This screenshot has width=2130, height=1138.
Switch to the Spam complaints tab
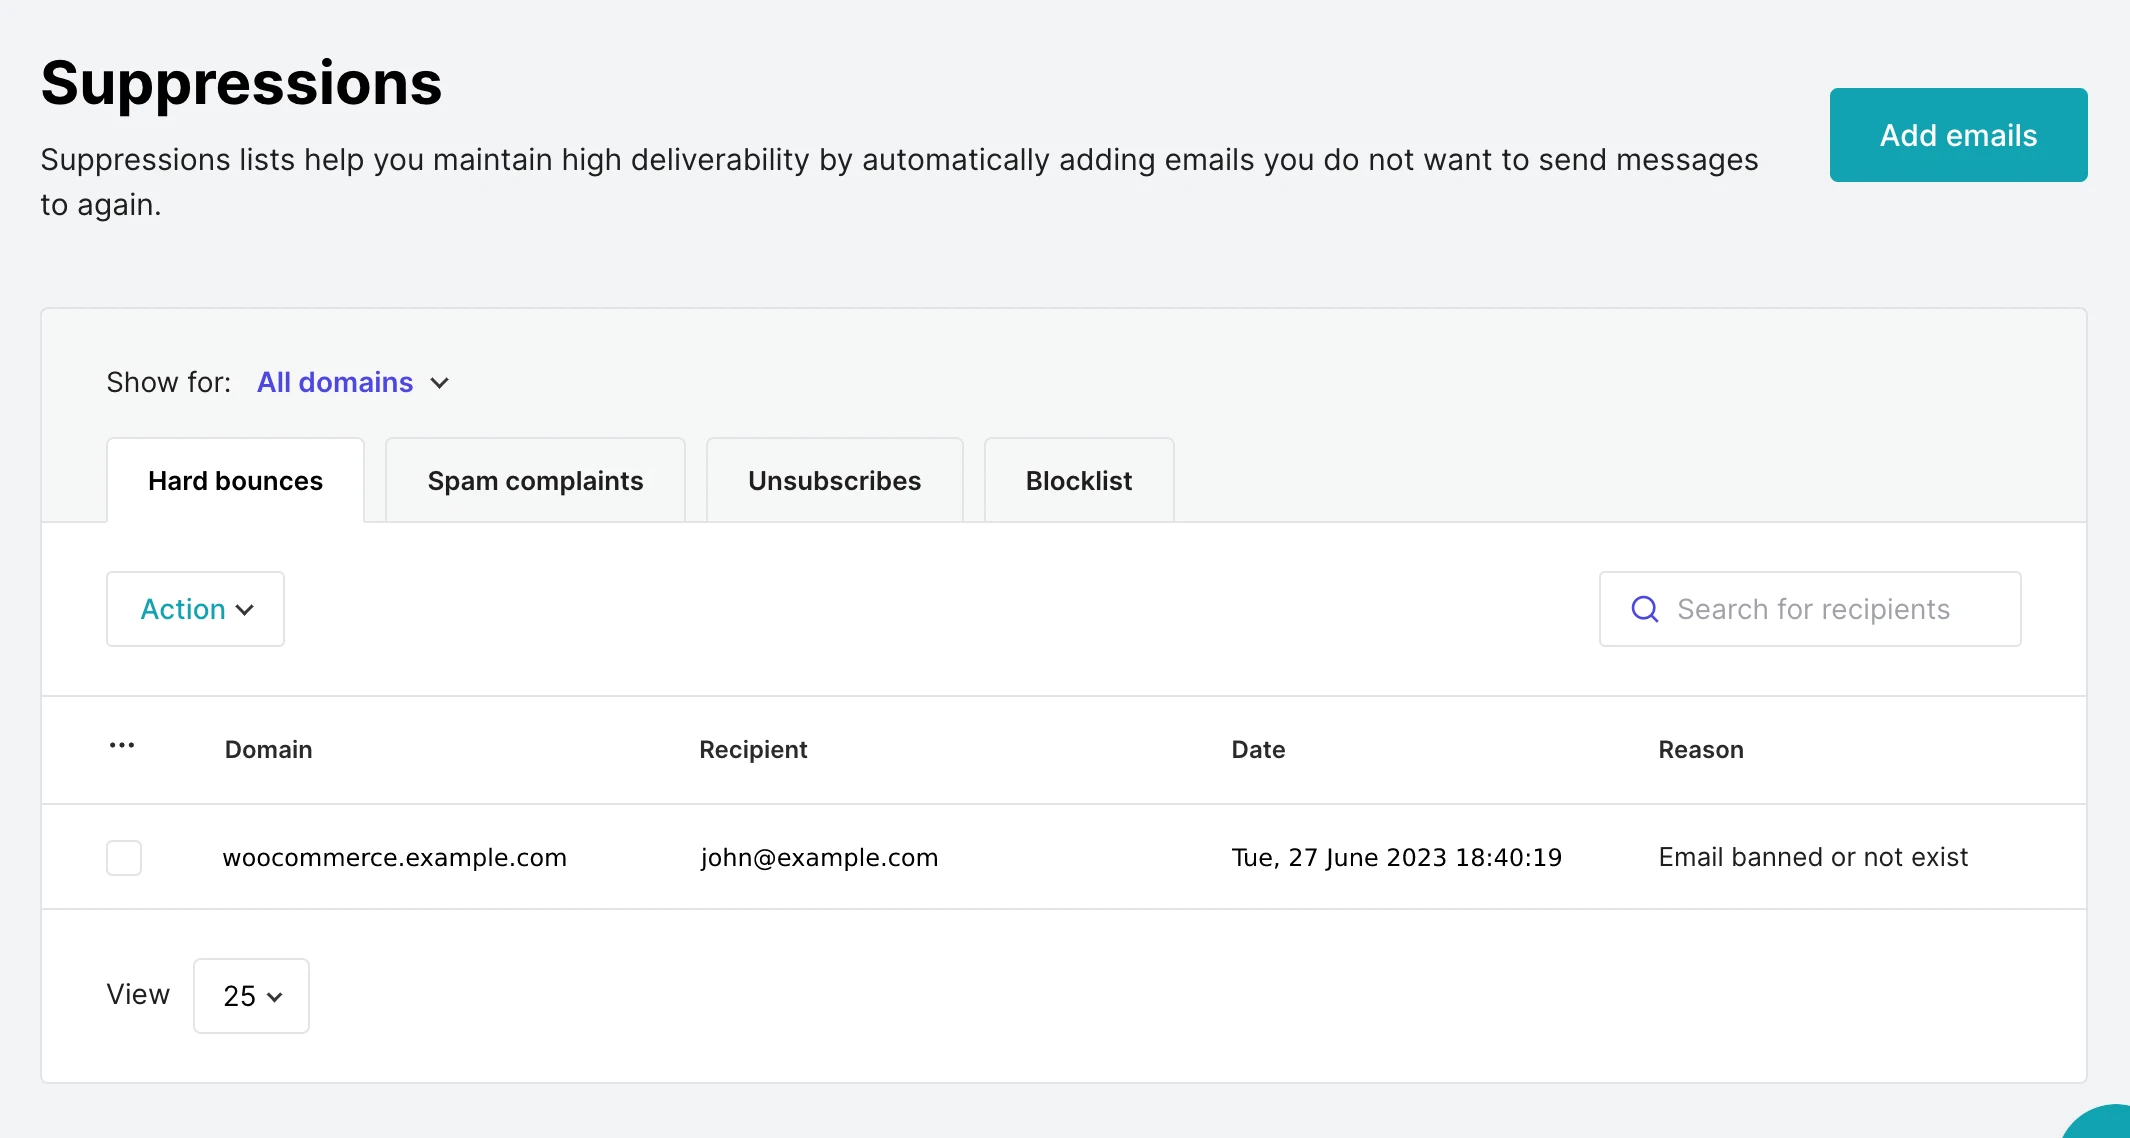pyautogui.click(x=535, y=481)
